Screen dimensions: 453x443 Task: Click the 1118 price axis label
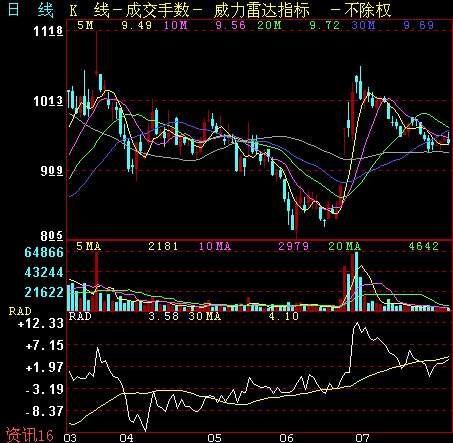tap(48, 31)
